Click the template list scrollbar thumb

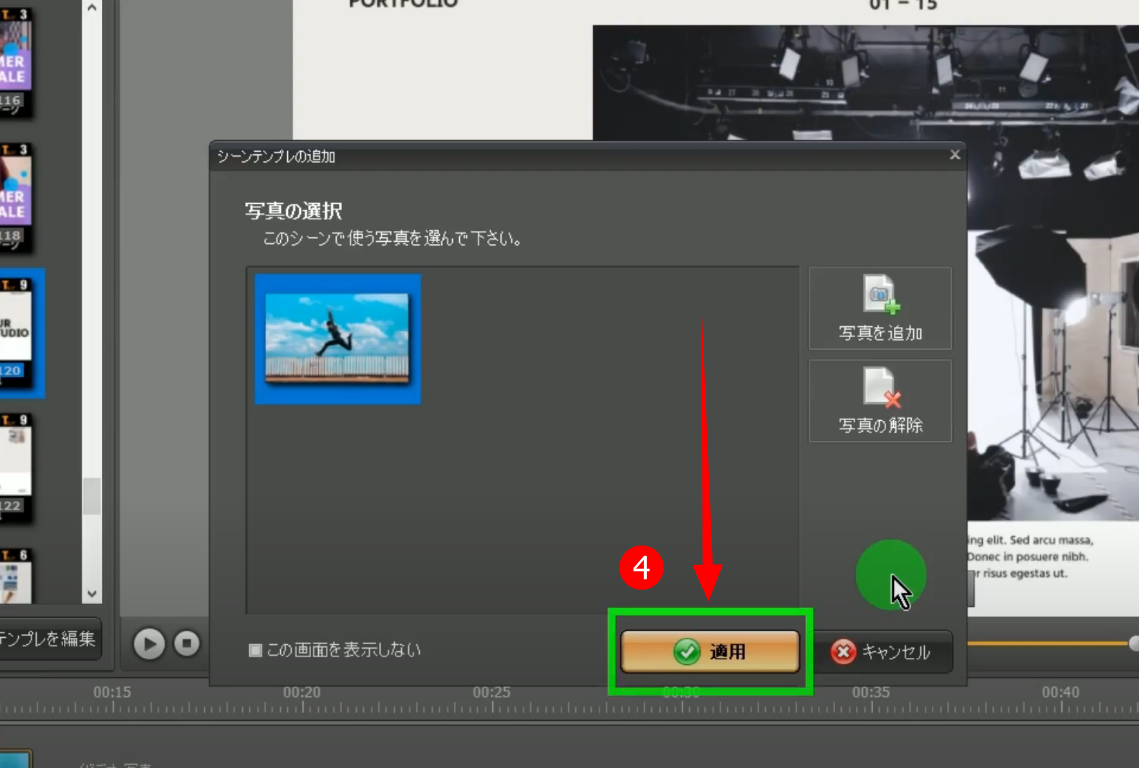[91, 496]
